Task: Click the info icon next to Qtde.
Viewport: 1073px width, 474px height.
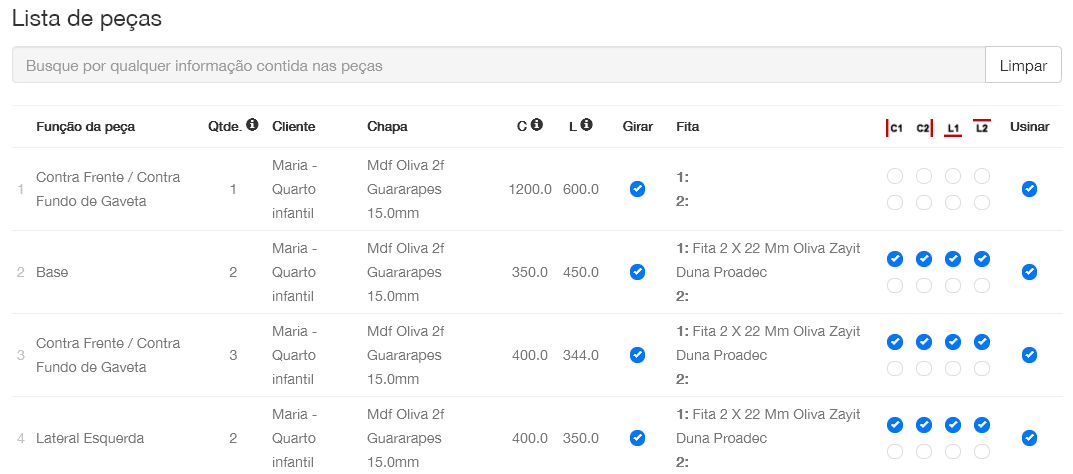Action: coord(252,125)
